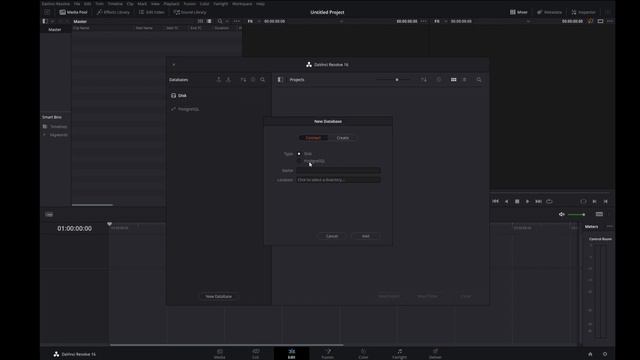Open Project Settings gear icon
The height and width of the screenshot is (360, 640).
coord(605,354)
